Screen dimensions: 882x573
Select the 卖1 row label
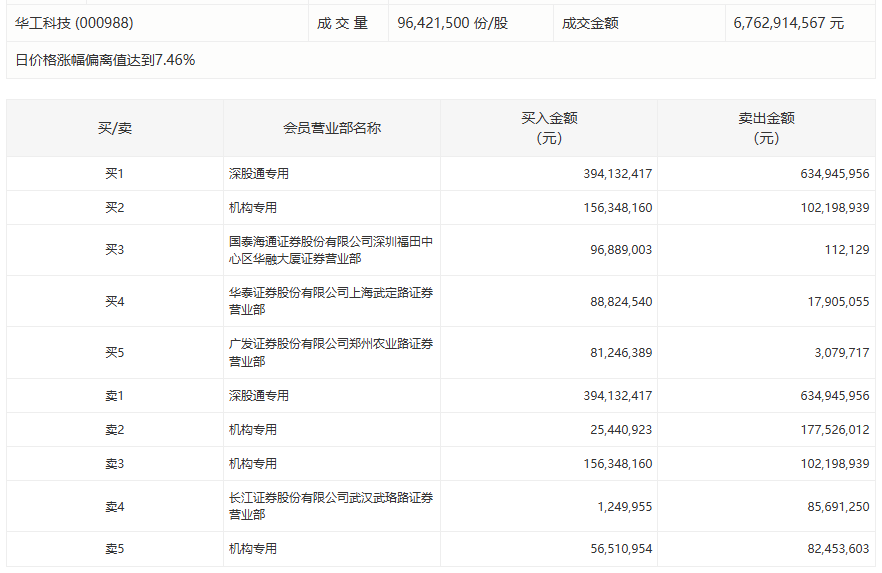coord(114,396)
